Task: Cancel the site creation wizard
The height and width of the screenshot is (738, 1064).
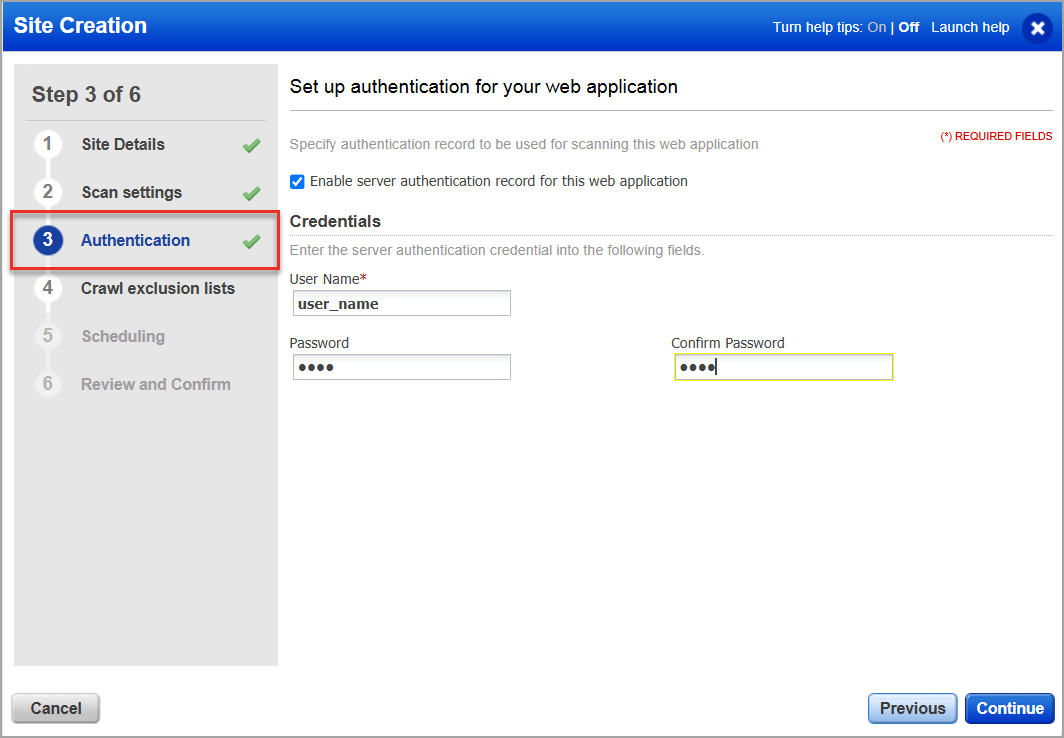Action: 56,708
